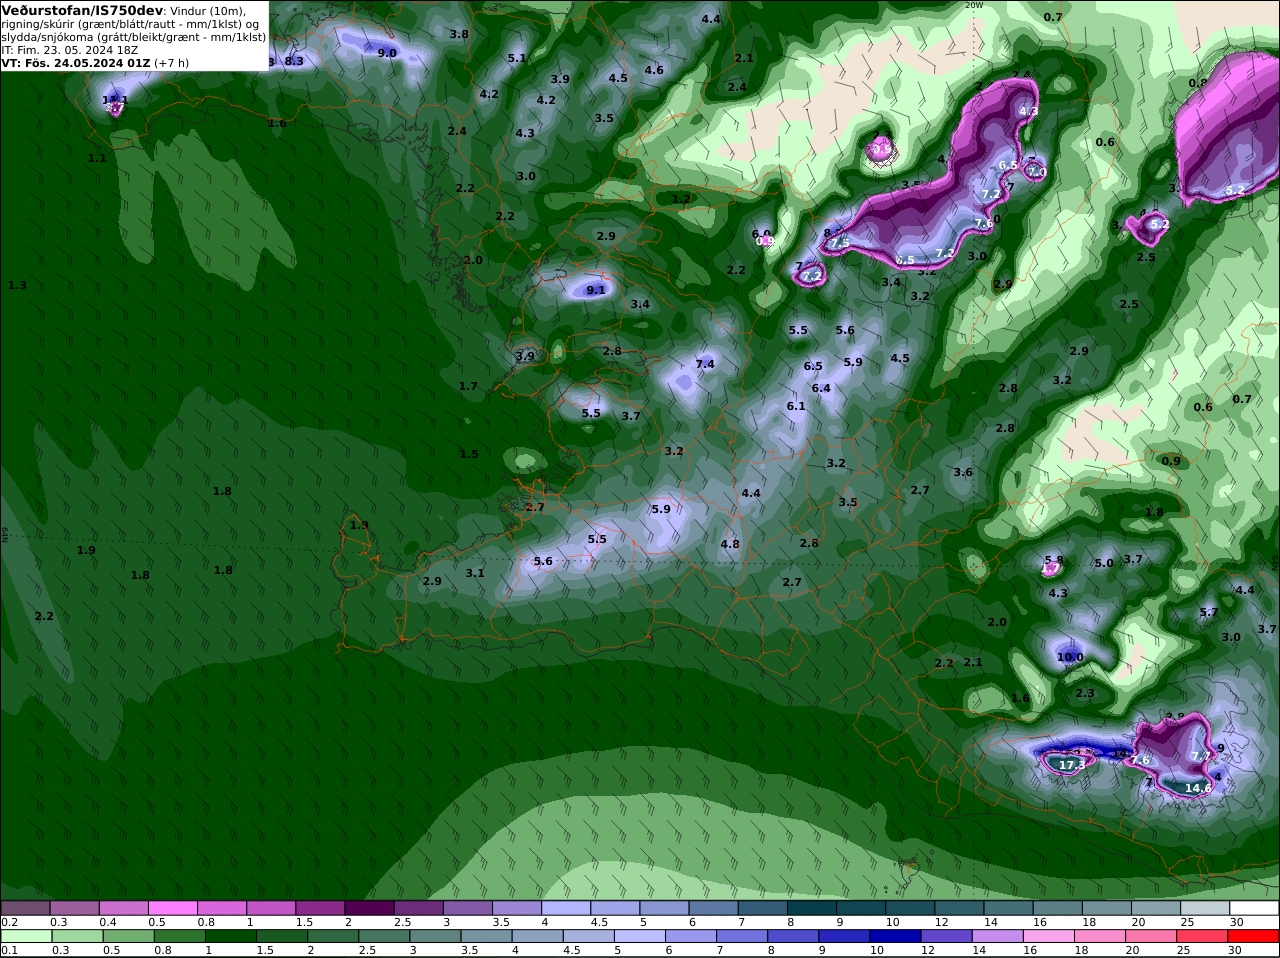Click the dark purple upper-legend swatch between 2 and 2.5
This screenshot has width=1280, height=958.
[369, 908]
